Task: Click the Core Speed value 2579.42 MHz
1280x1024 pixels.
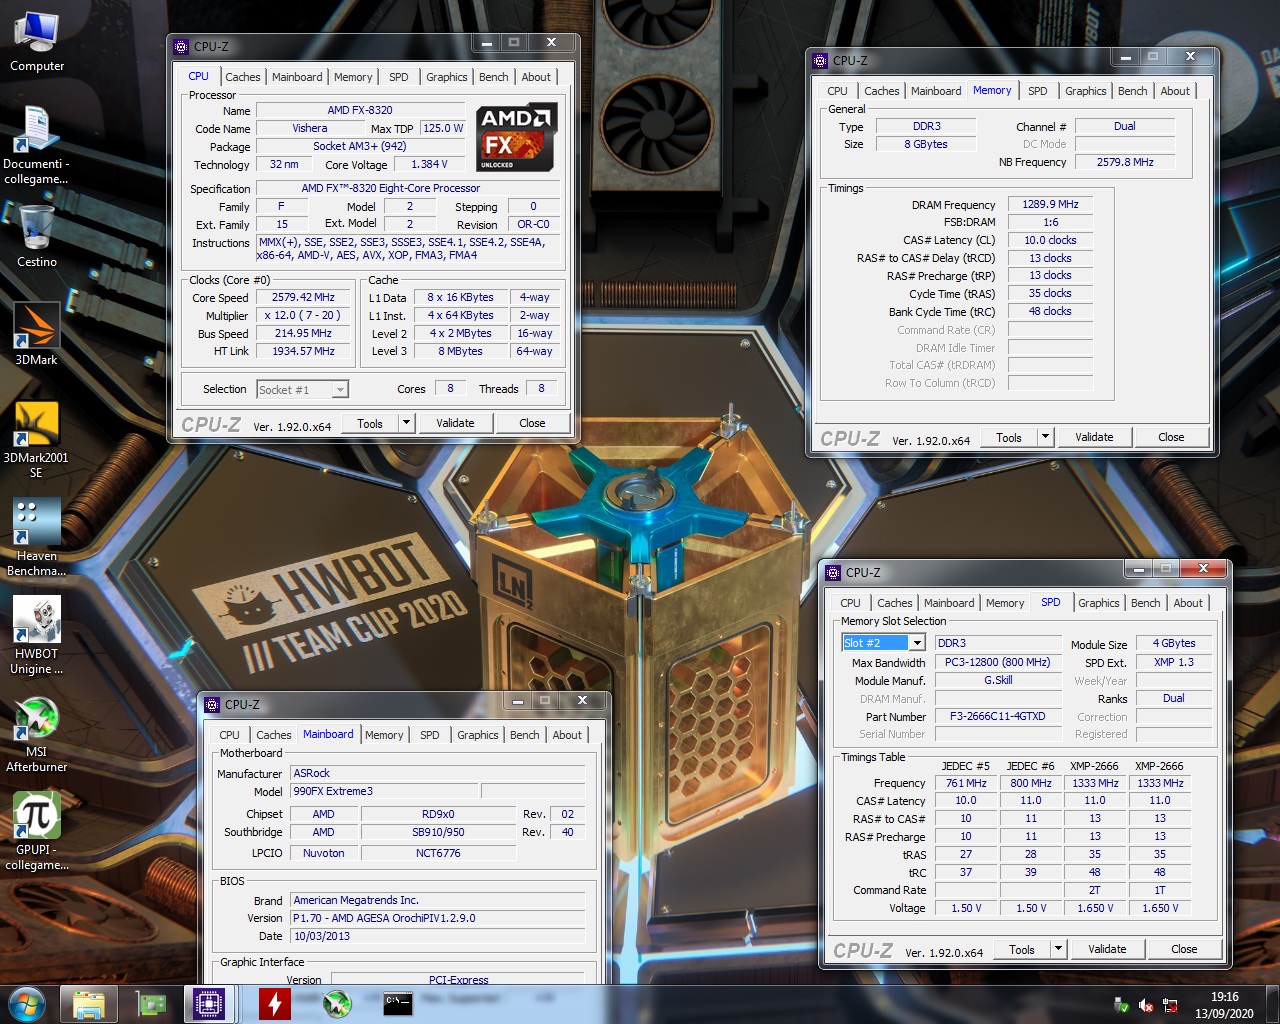Action: click(303, 297)
